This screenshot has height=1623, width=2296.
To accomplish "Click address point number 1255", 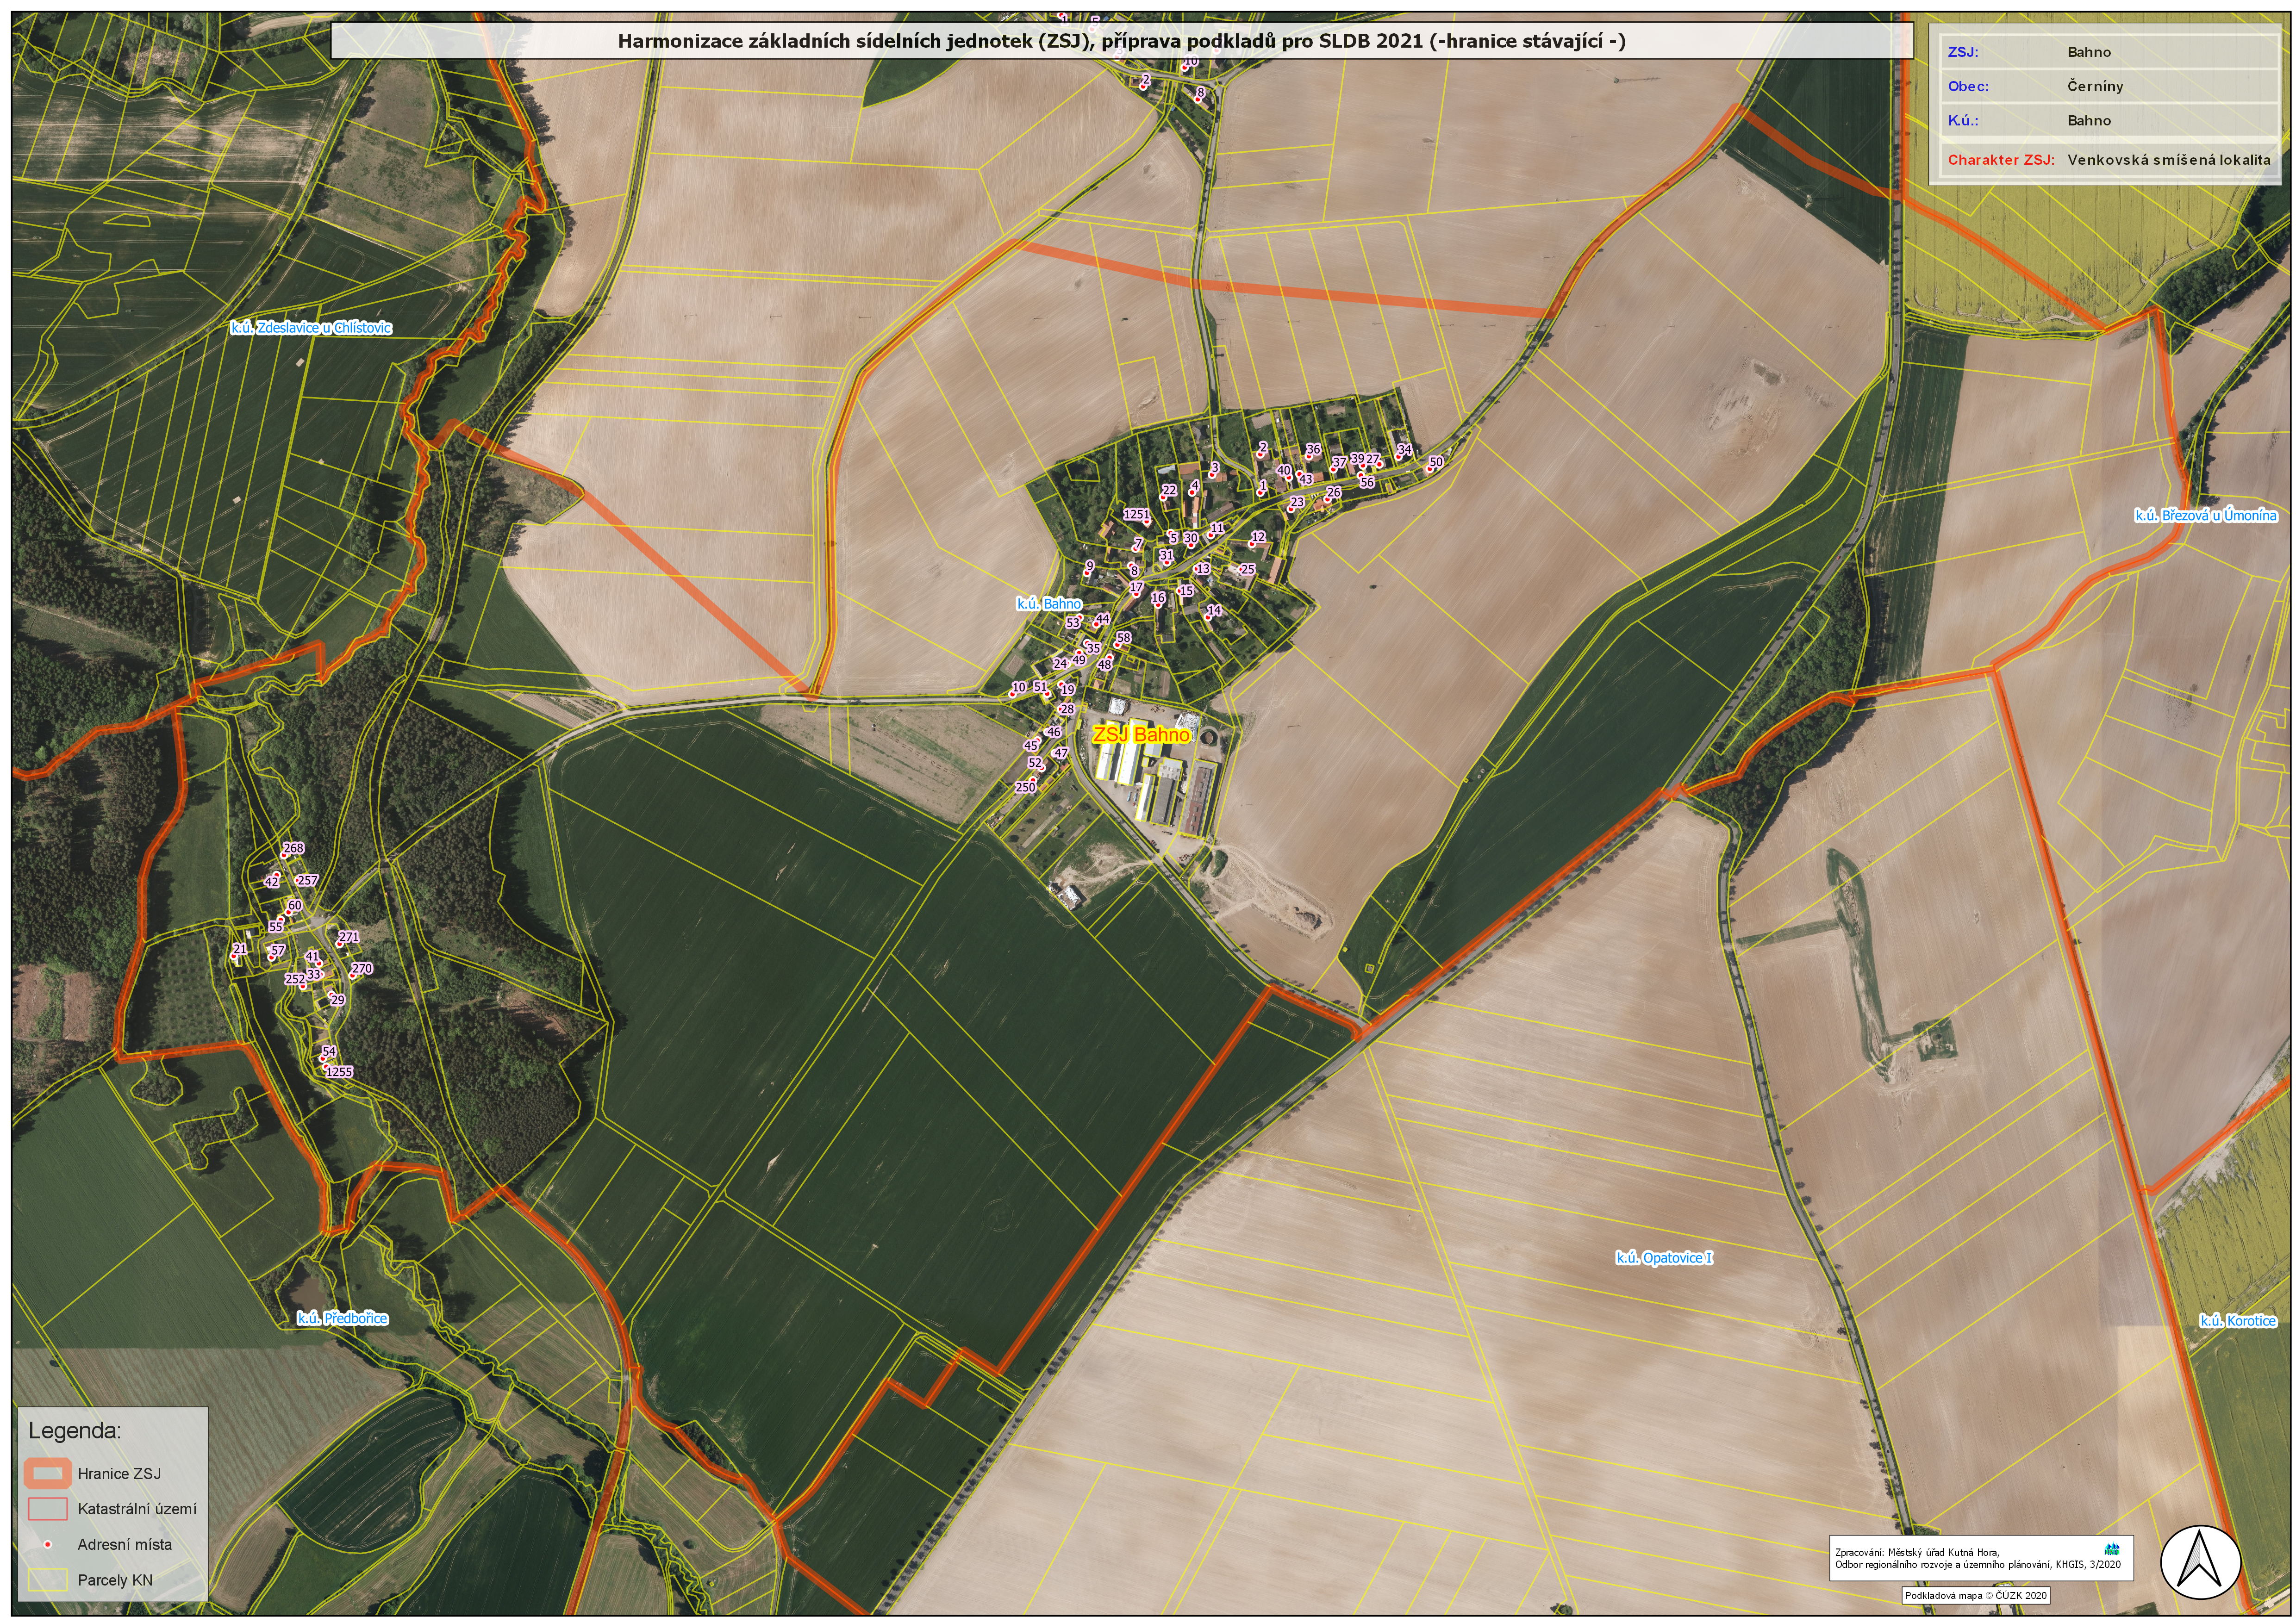I will coord(339,1072).
